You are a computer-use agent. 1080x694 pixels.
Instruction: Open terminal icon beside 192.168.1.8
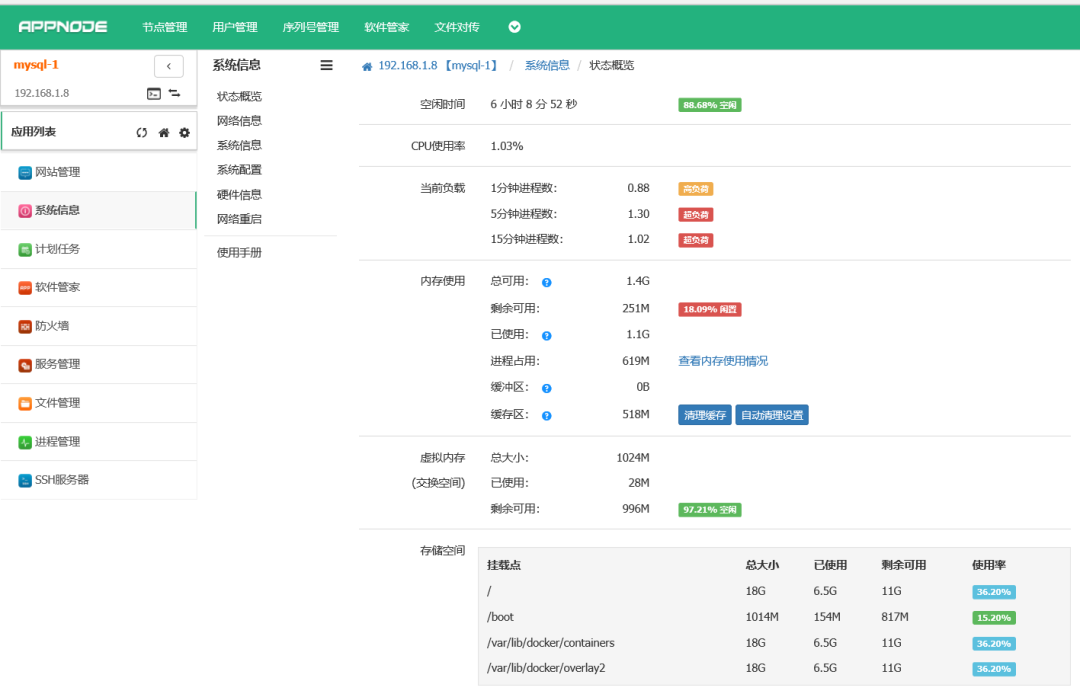coord(154,94)
